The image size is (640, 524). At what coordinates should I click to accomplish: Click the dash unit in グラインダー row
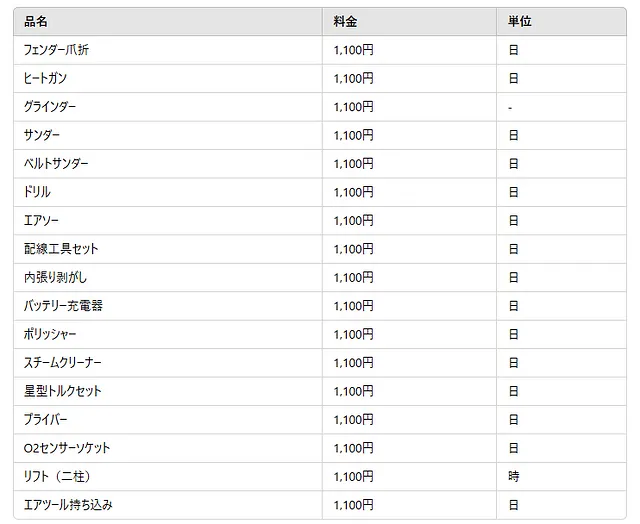coord(510,108)
